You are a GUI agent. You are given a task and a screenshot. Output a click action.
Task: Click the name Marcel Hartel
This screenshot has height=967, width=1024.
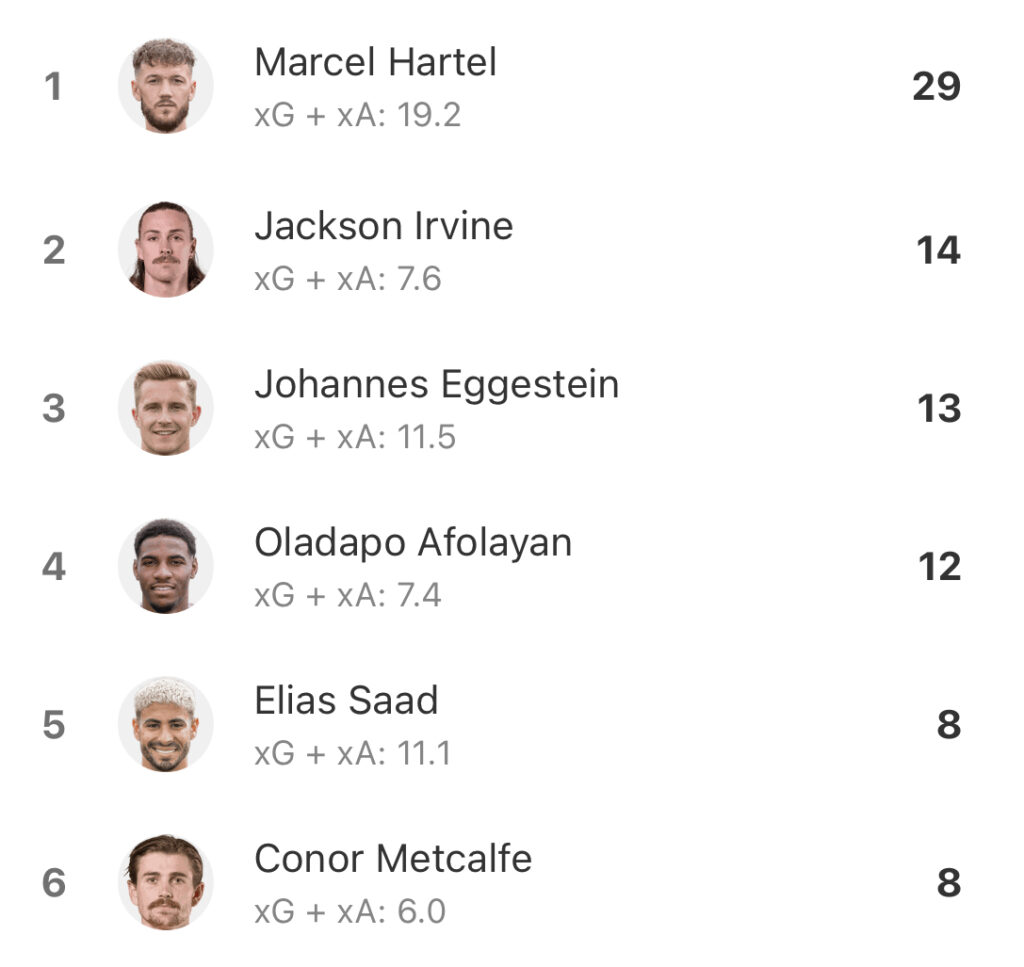[x=376, y=62]
